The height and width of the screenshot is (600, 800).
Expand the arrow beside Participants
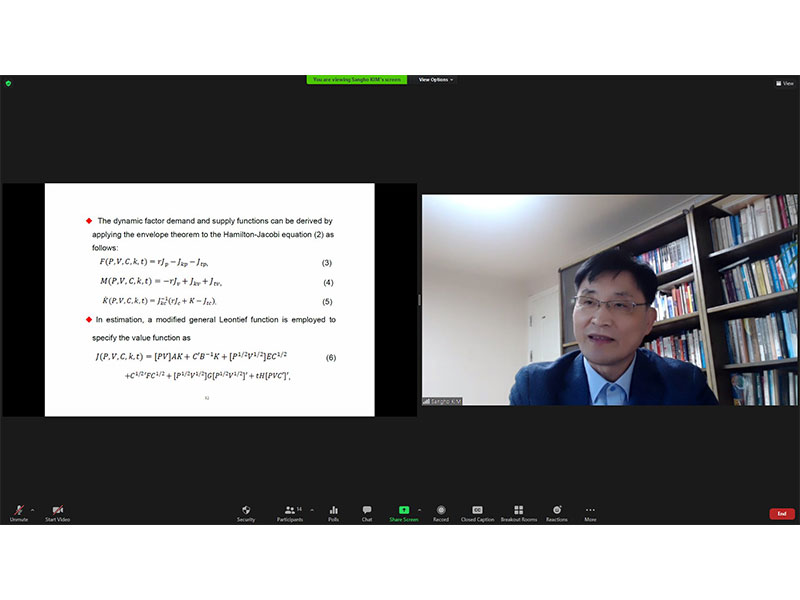[x=312, y=509]
